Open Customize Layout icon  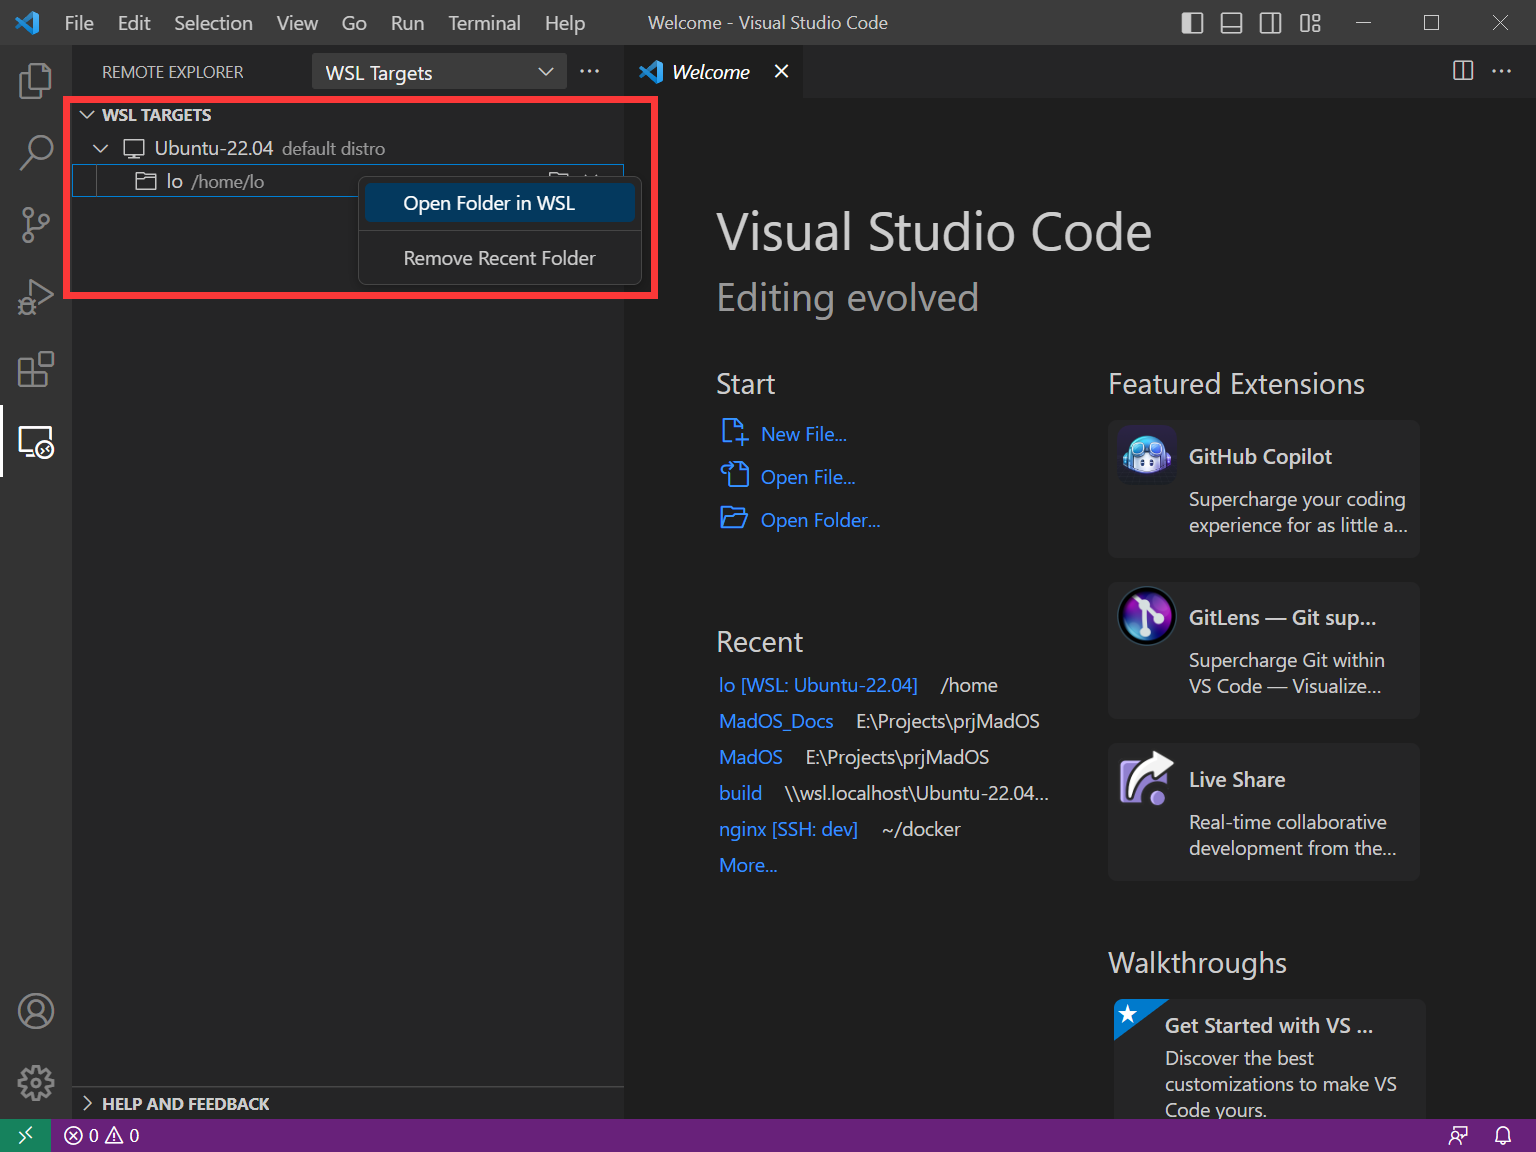[x=1310, y=23]
